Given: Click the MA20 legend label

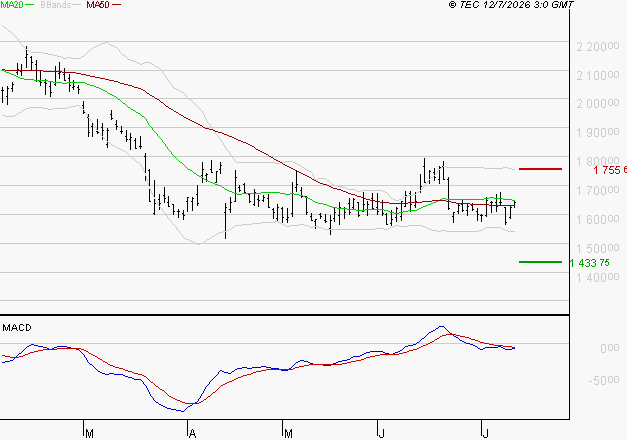Looking at the screenshot, I should click(12, 5).
